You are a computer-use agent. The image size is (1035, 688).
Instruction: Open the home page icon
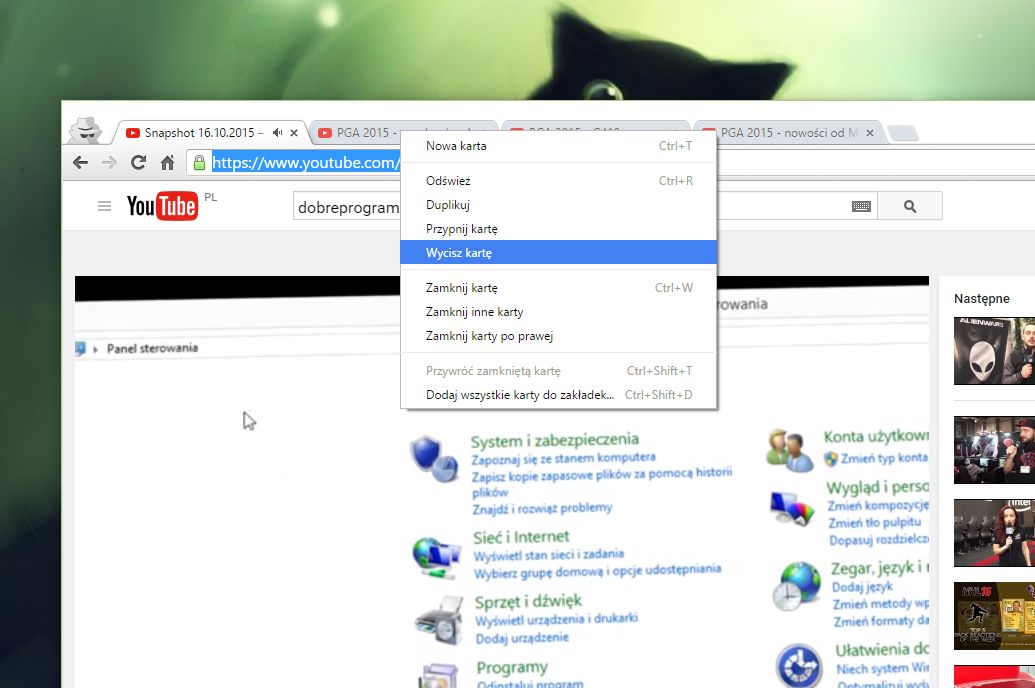click(168, 162)
